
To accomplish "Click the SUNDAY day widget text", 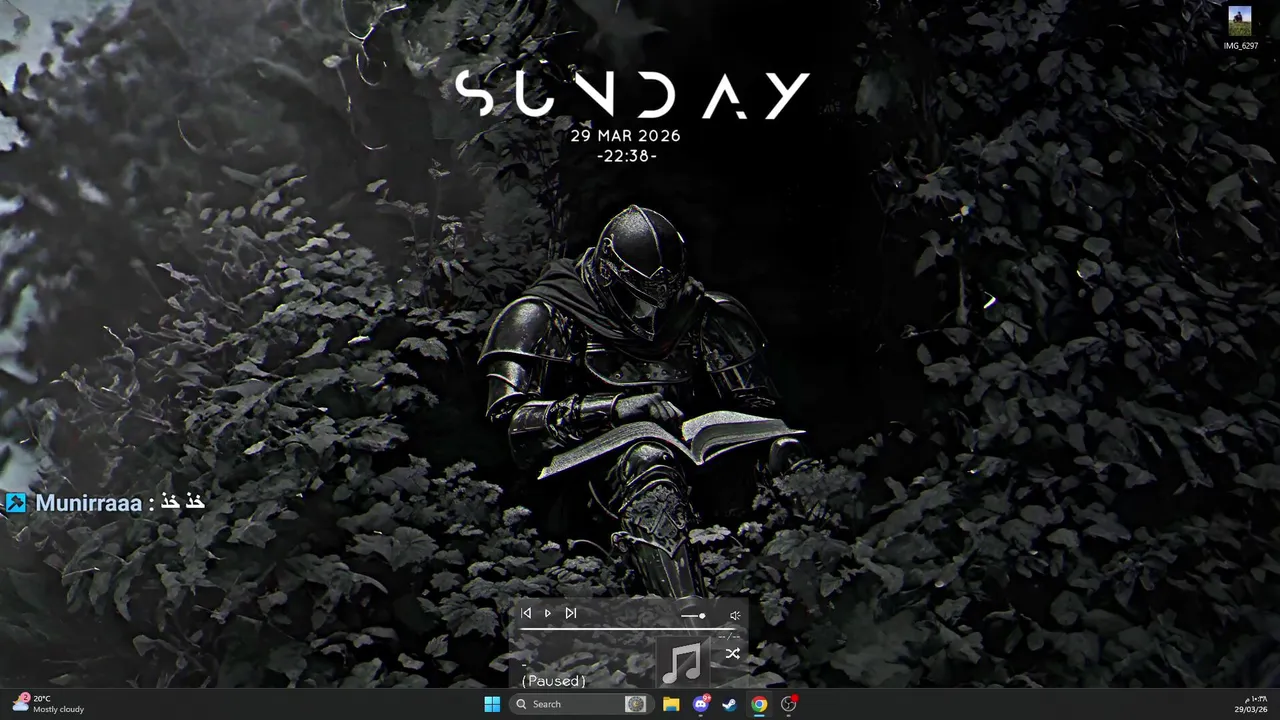I will 632,95.
